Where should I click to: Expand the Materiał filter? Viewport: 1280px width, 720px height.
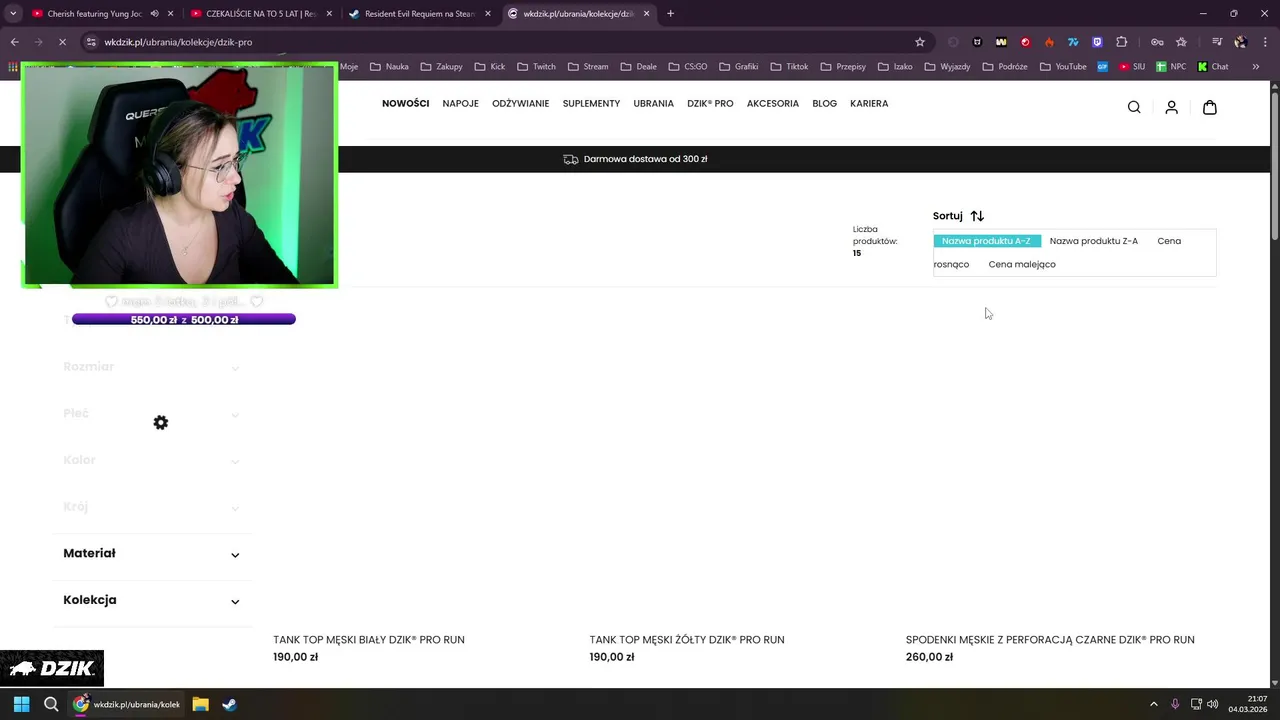coord(152,554)
